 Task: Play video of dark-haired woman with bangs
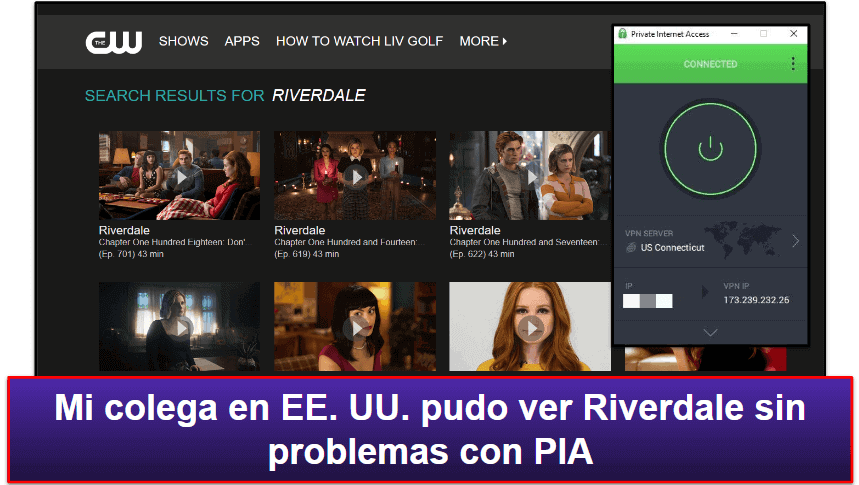[355, 327]
